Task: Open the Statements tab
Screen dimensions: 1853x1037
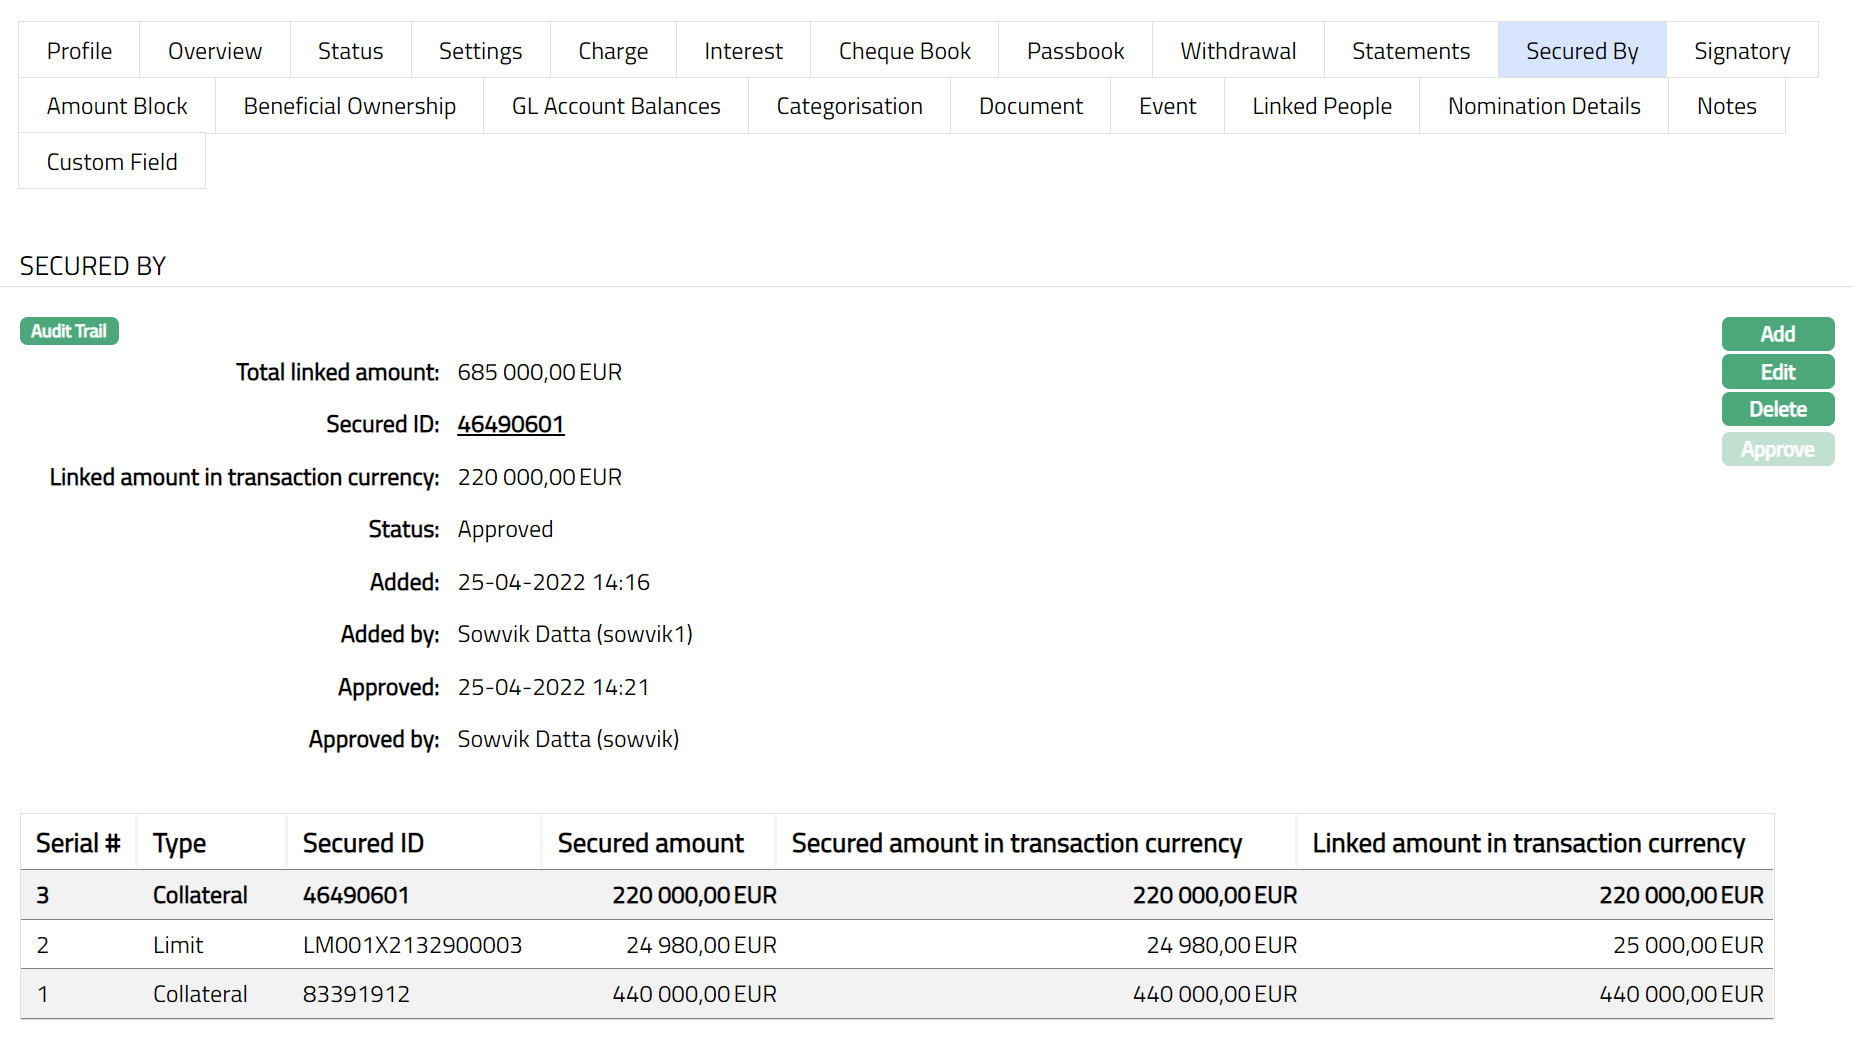Action: click(1410, 51)
